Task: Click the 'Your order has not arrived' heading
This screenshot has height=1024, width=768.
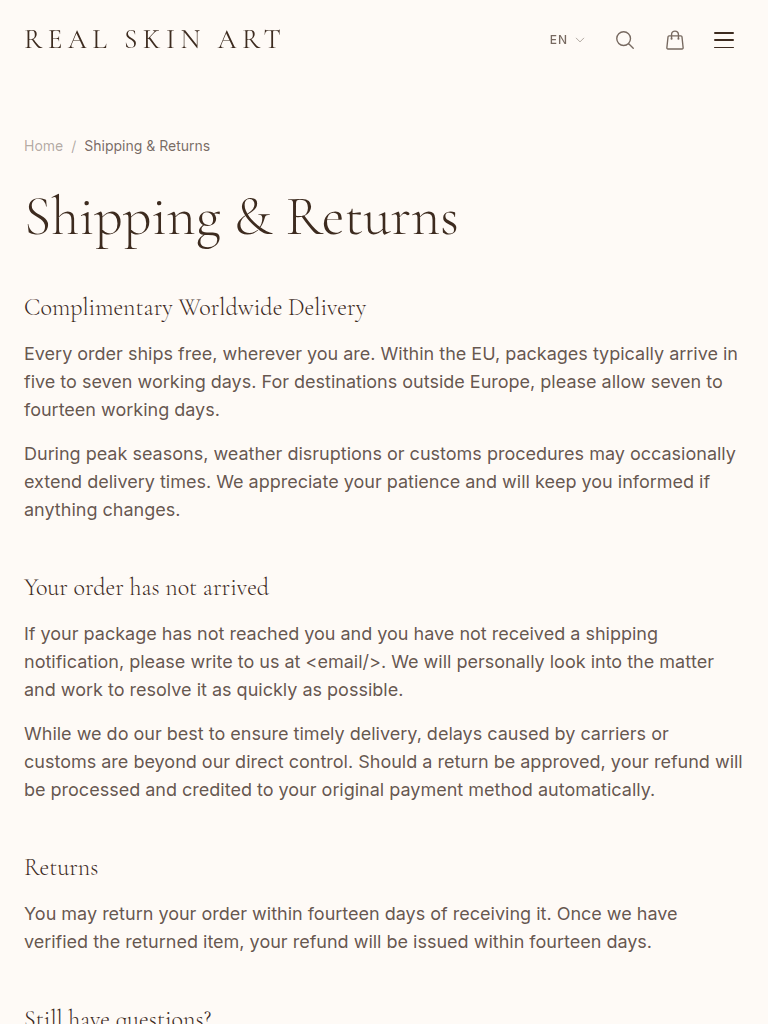Action: click(146, 587)
